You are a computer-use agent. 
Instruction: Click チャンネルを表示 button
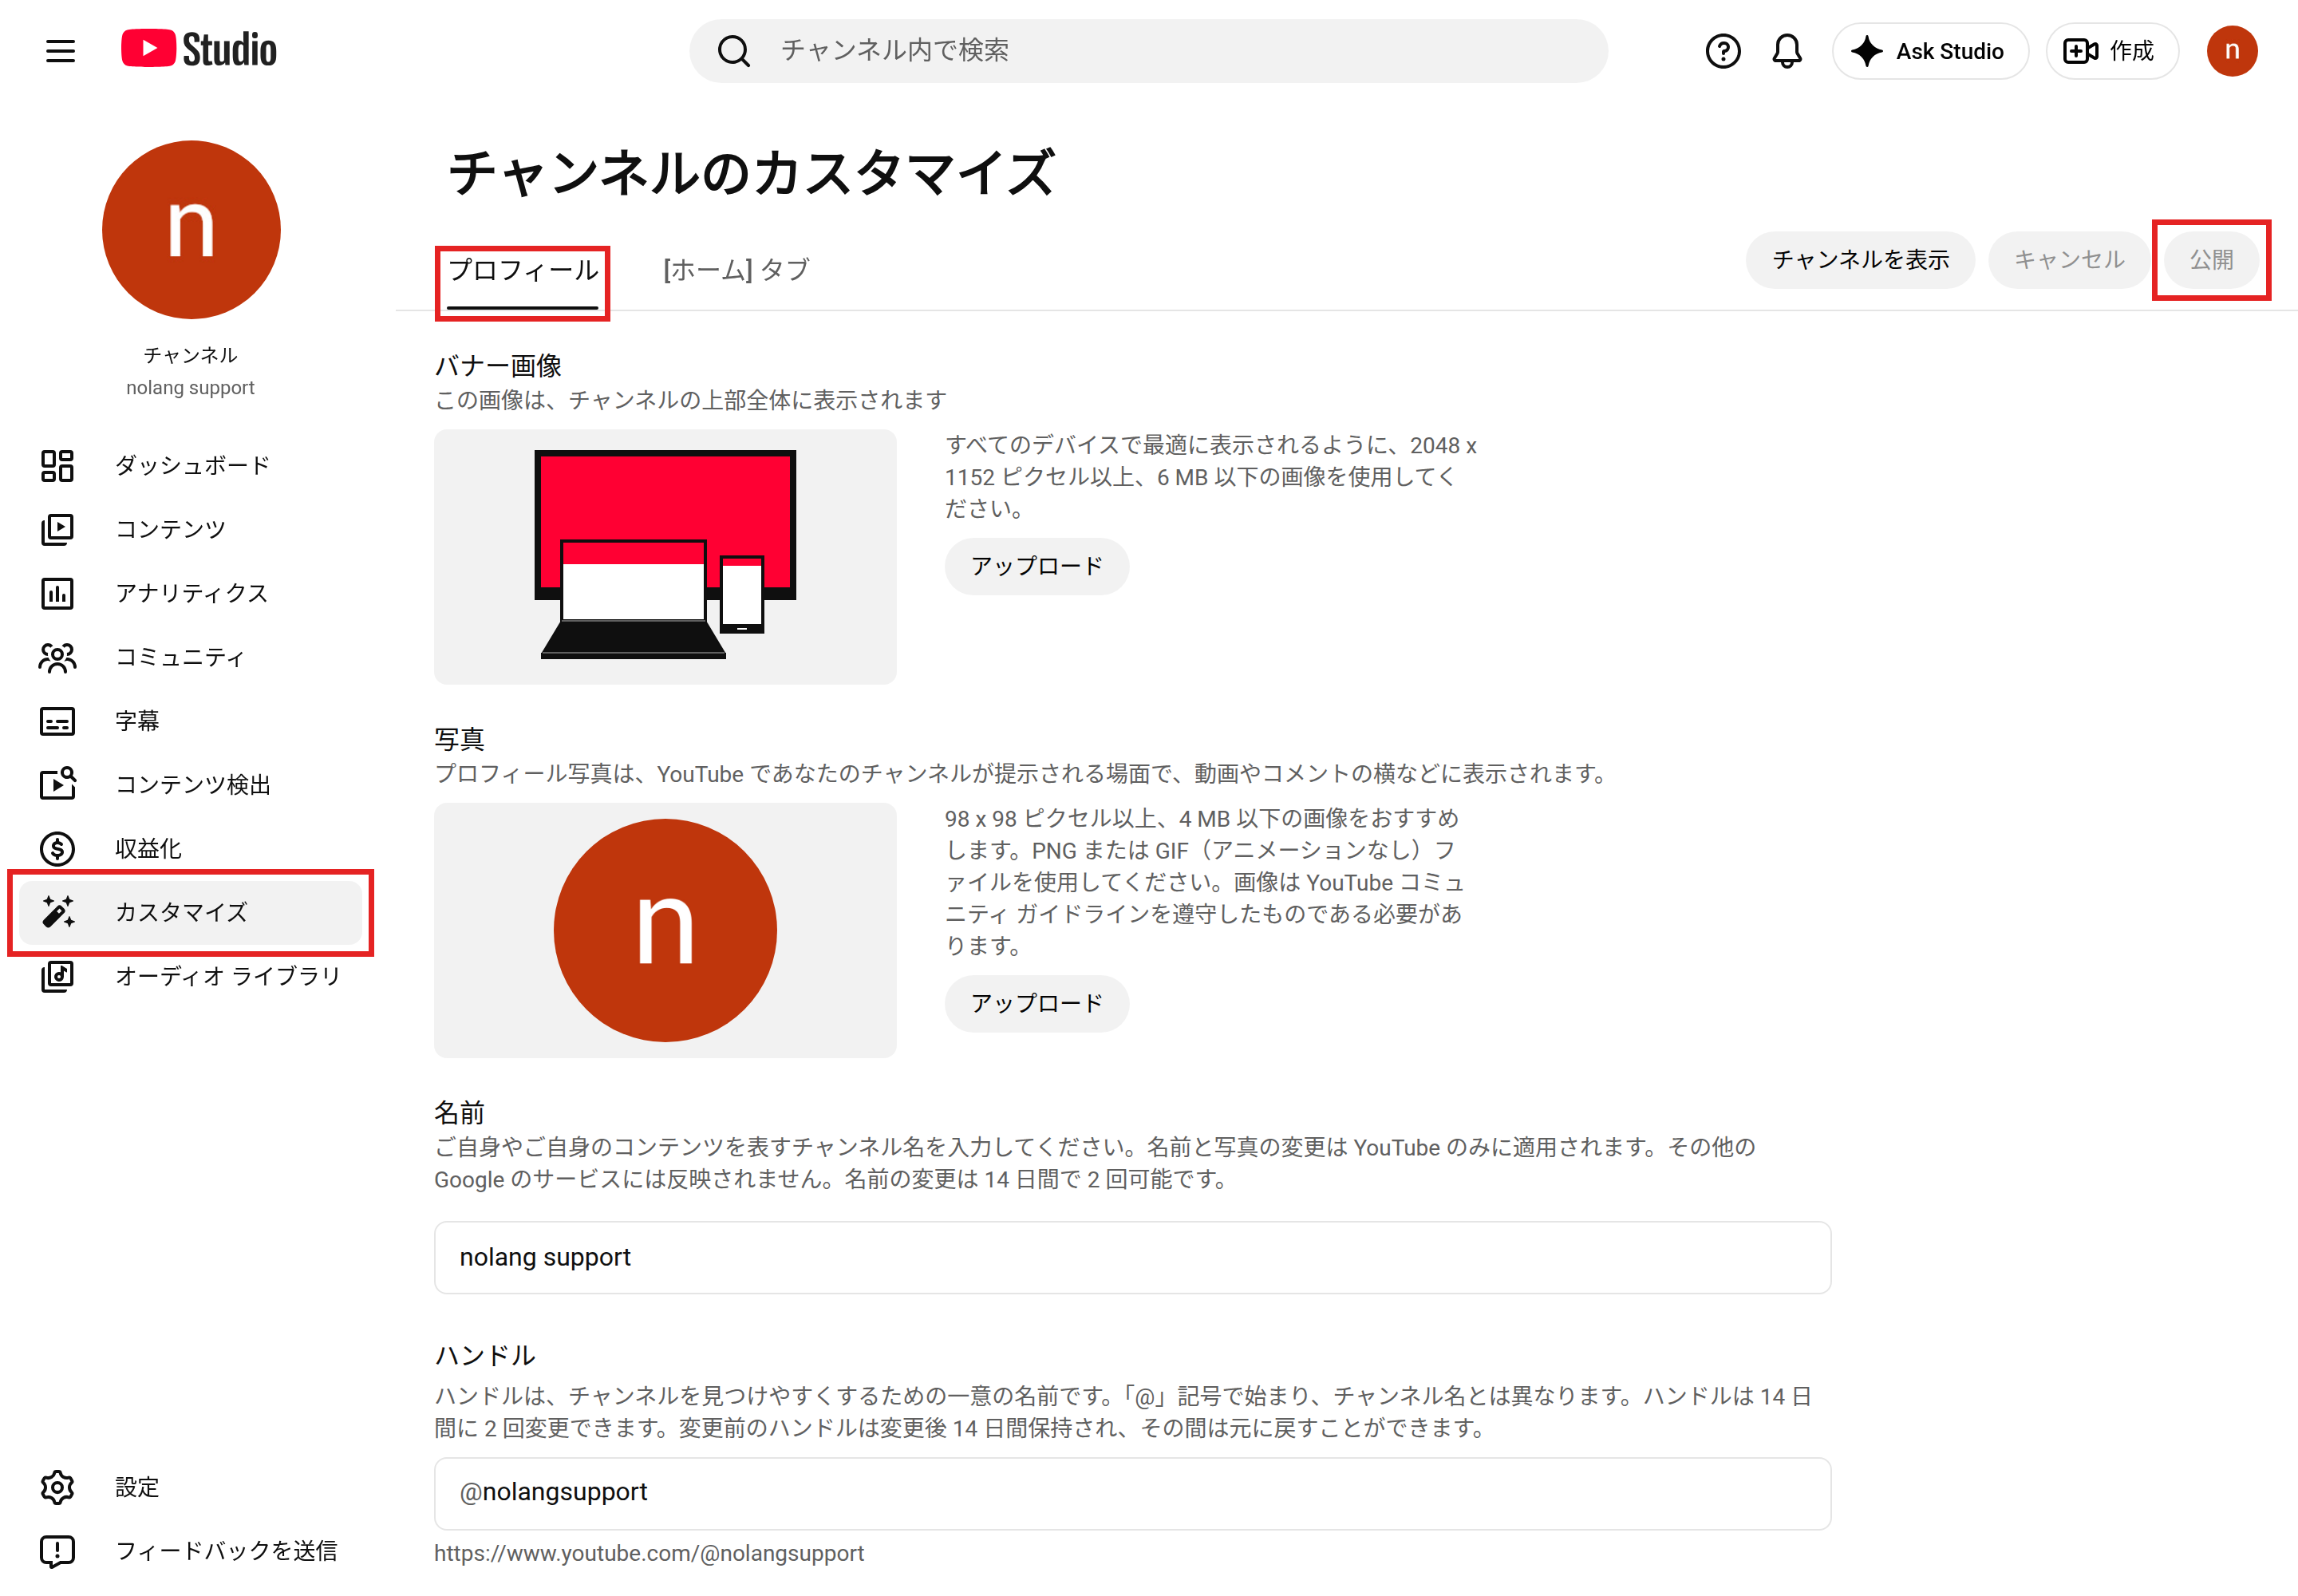click(x=1860, y=260)
